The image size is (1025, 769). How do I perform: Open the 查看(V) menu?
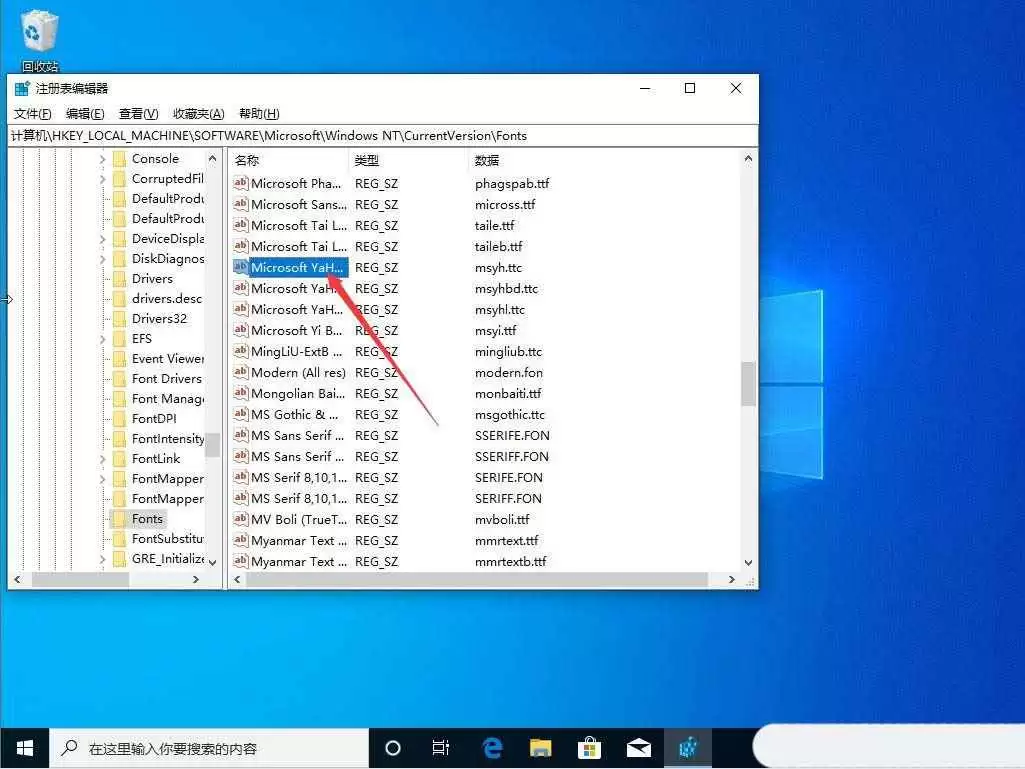tap(137, 113)
